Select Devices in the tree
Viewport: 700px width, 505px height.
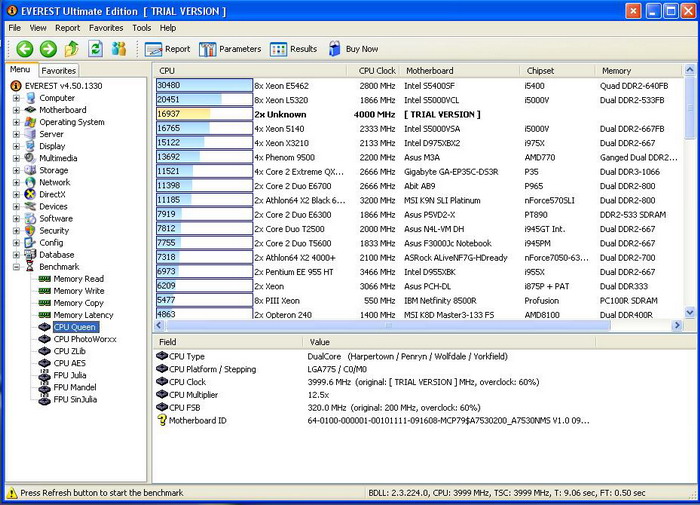53,206
